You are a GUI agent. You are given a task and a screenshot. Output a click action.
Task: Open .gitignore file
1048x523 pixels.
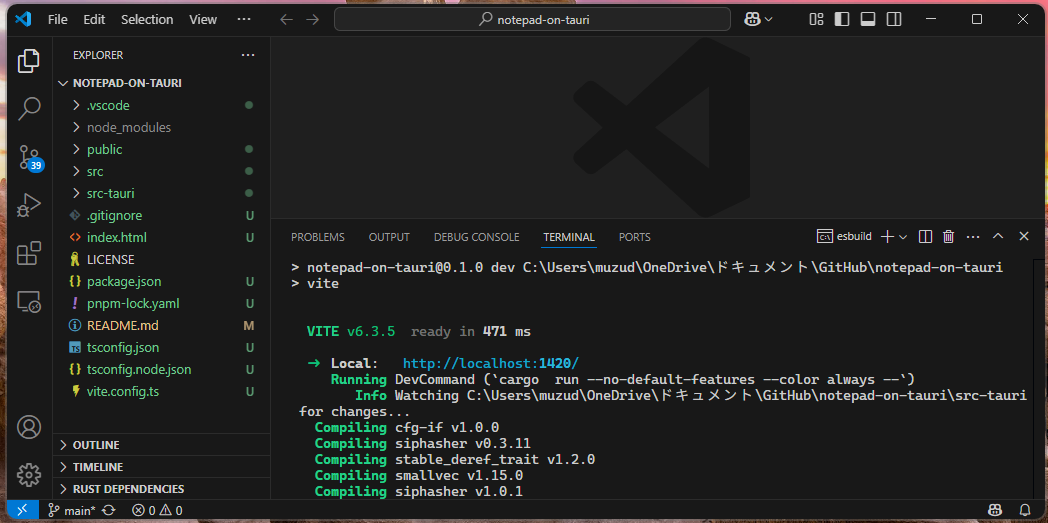click(162, 216)
